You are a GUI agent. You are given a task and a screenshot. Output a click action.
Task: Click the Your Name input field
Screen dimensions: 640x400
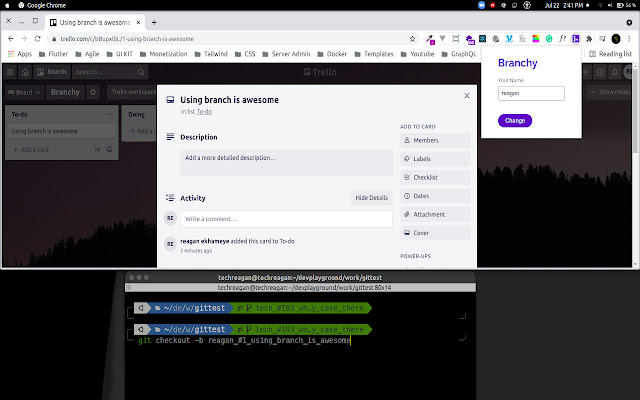(x=531, y=93)
